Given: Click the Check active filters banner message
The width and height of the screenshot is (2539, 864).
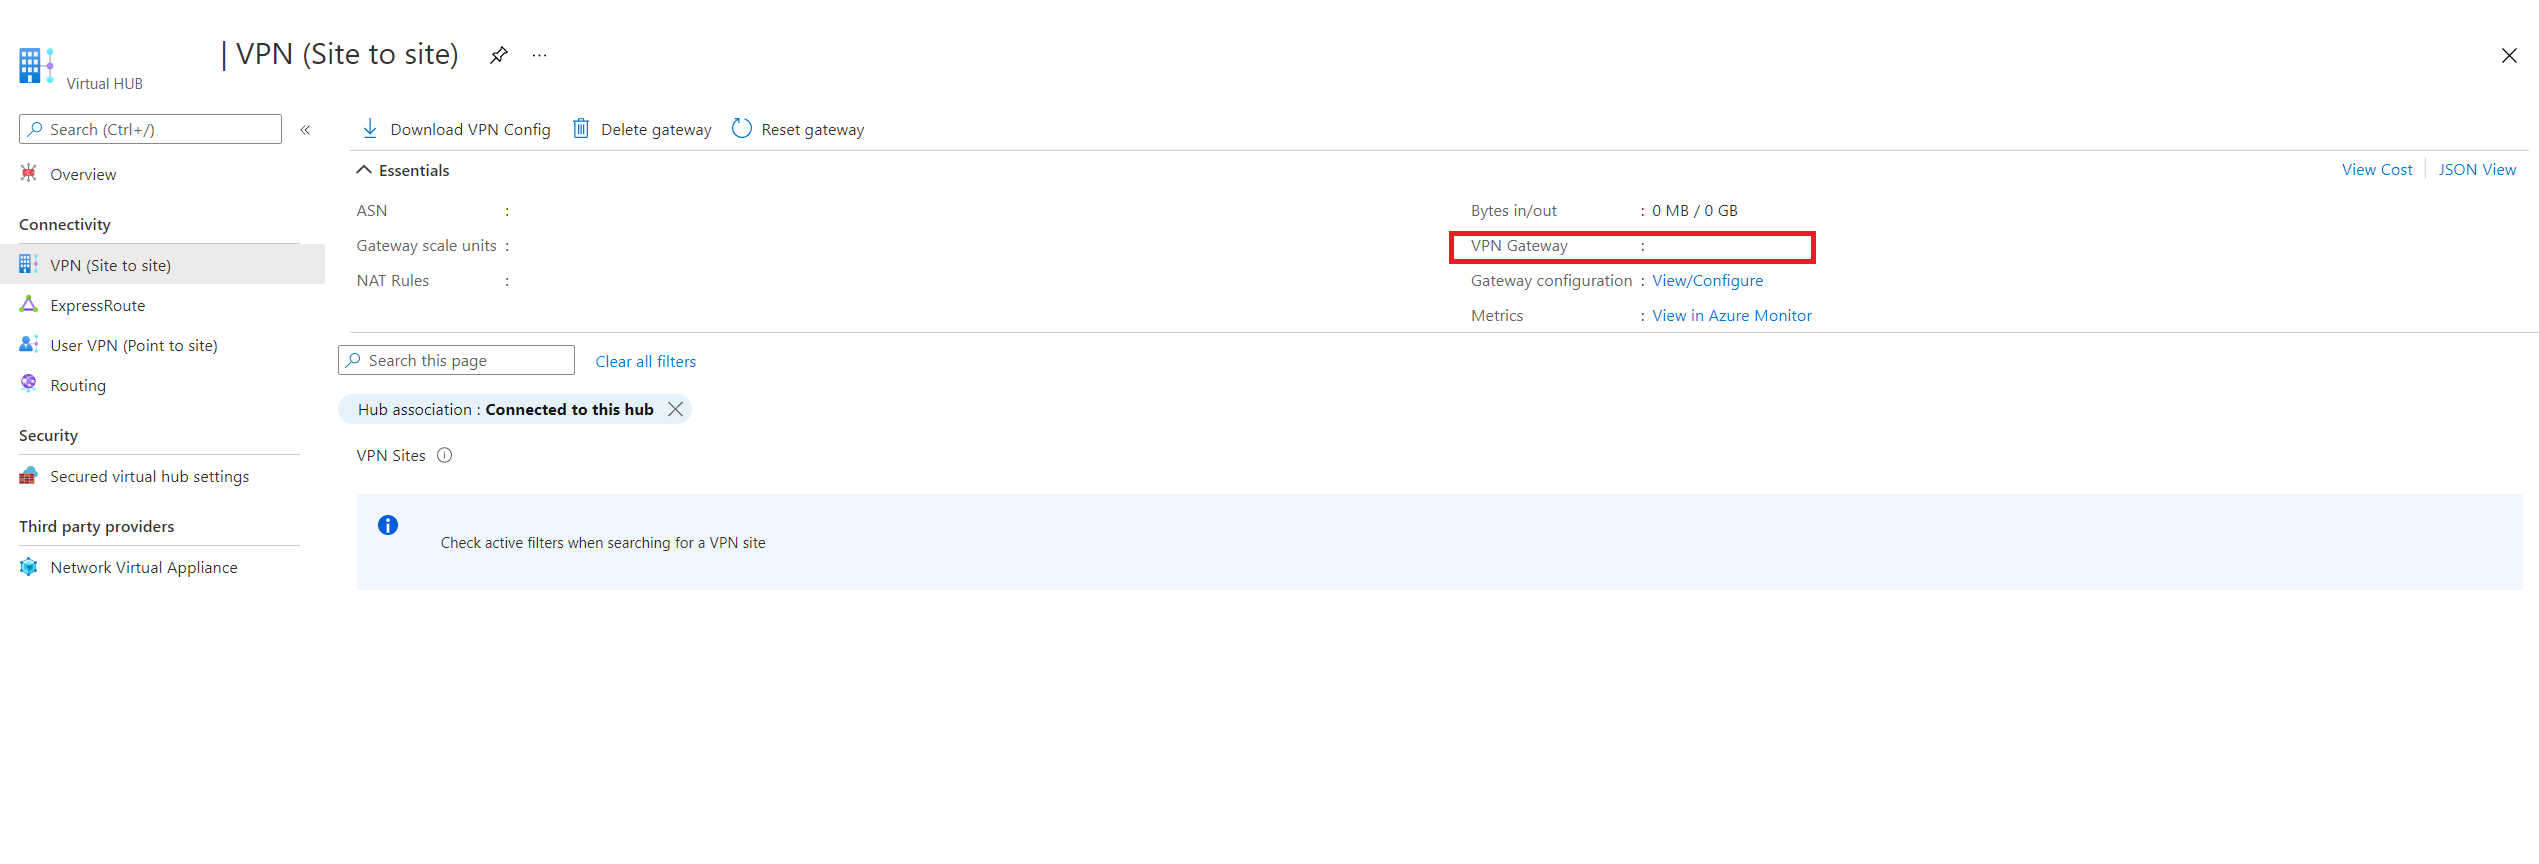Looking at the screenshot, I should [x=603, y=543].
